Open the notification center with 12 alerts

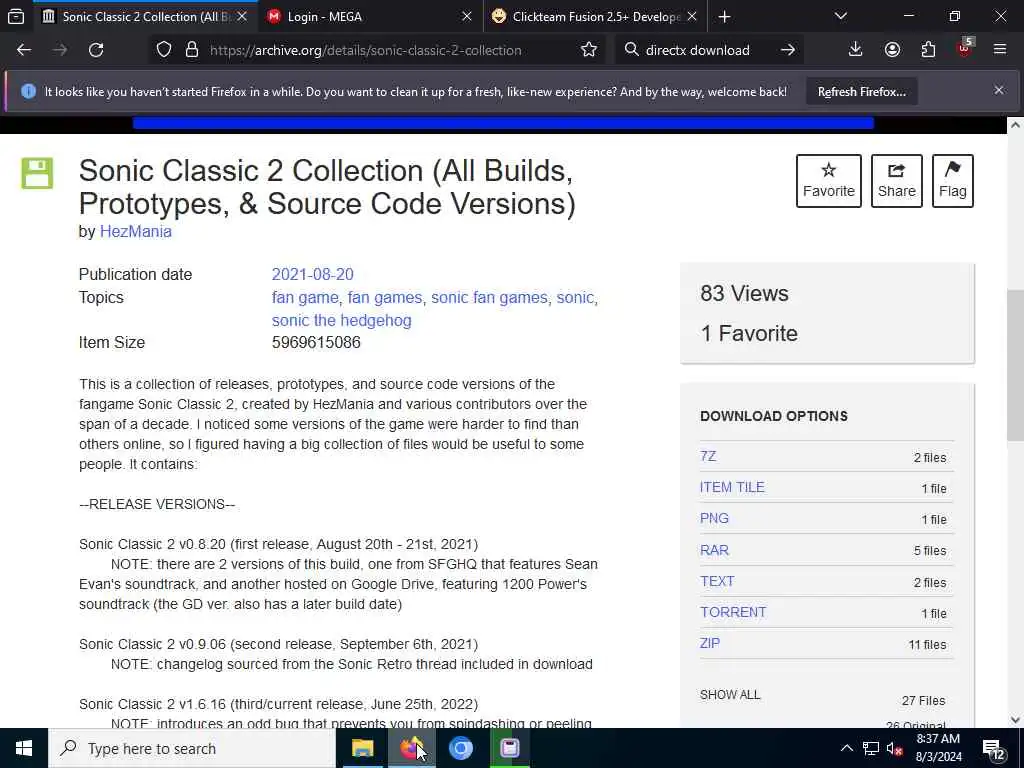pos(993,749)
